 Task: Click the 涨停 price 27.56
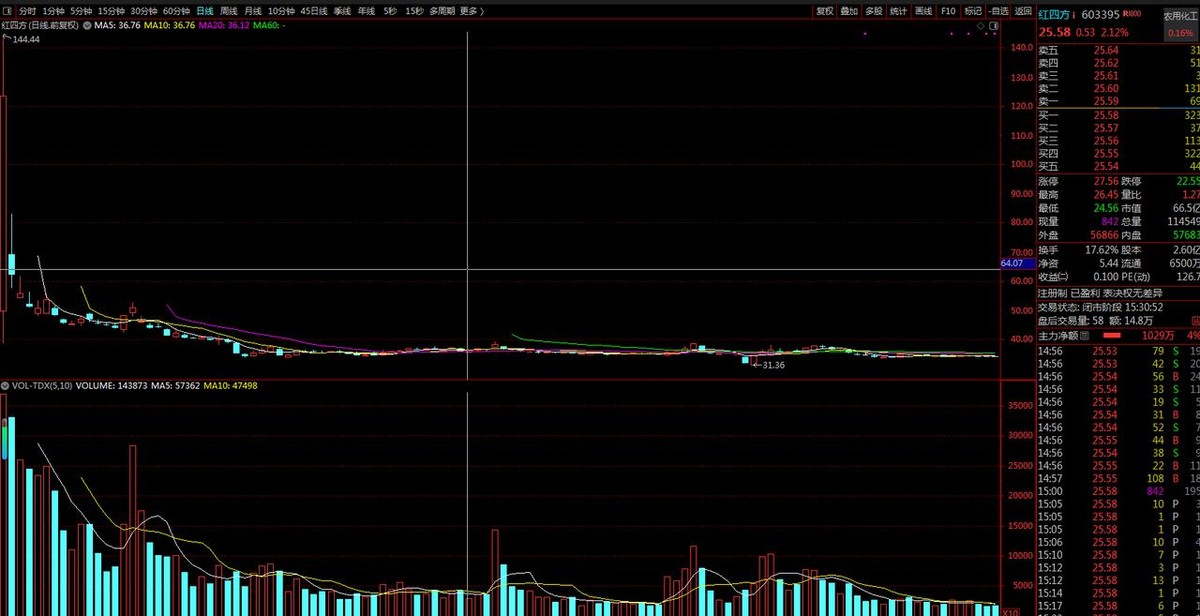tap(1107, 181)
